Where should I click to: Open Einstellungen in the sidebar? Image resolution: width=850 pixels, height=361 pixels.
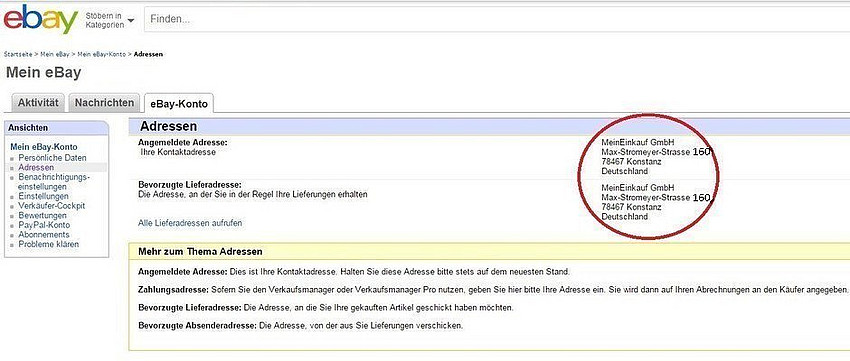[43, 196]
